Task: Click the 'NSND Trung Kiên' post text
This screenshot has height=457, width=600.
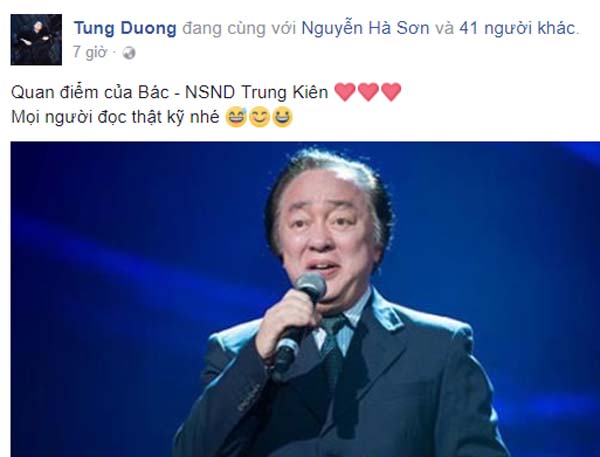Action: click(256, 92)
